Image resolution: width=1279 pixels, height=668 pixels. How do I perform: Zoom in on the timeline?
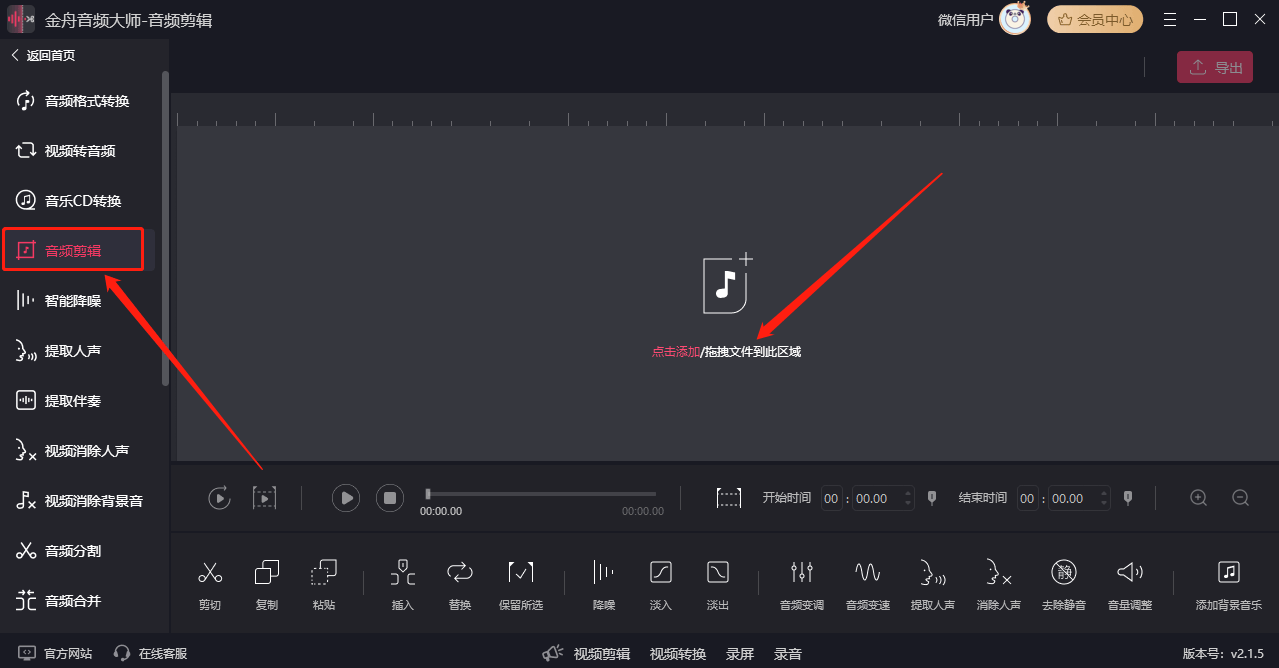(1198, 497)
